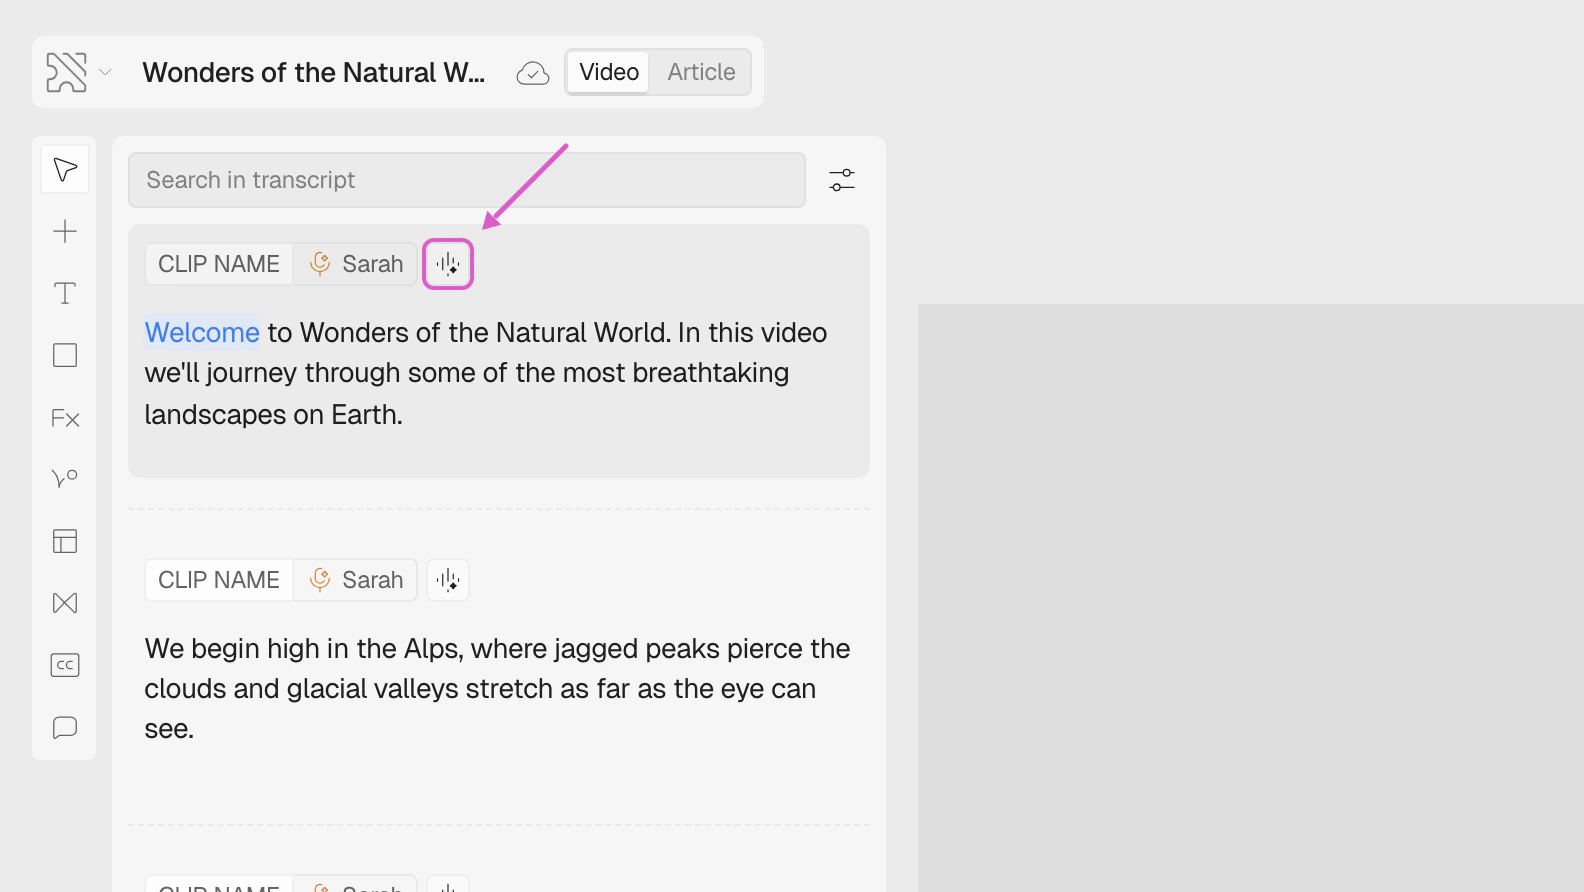Click the empty video preview canvas
Viewport: 1584px width, 892px height.
[1251, 598]
